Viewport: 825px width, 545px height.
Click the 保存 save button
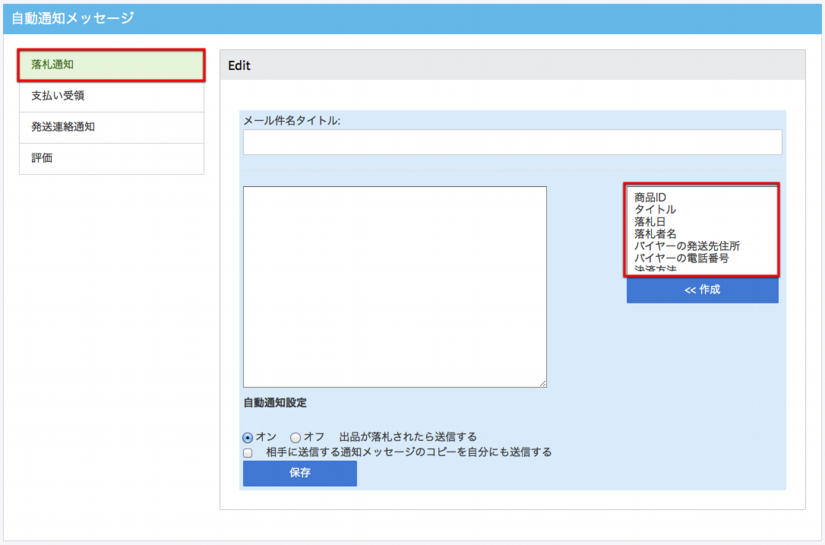click(x=299, y=473)
